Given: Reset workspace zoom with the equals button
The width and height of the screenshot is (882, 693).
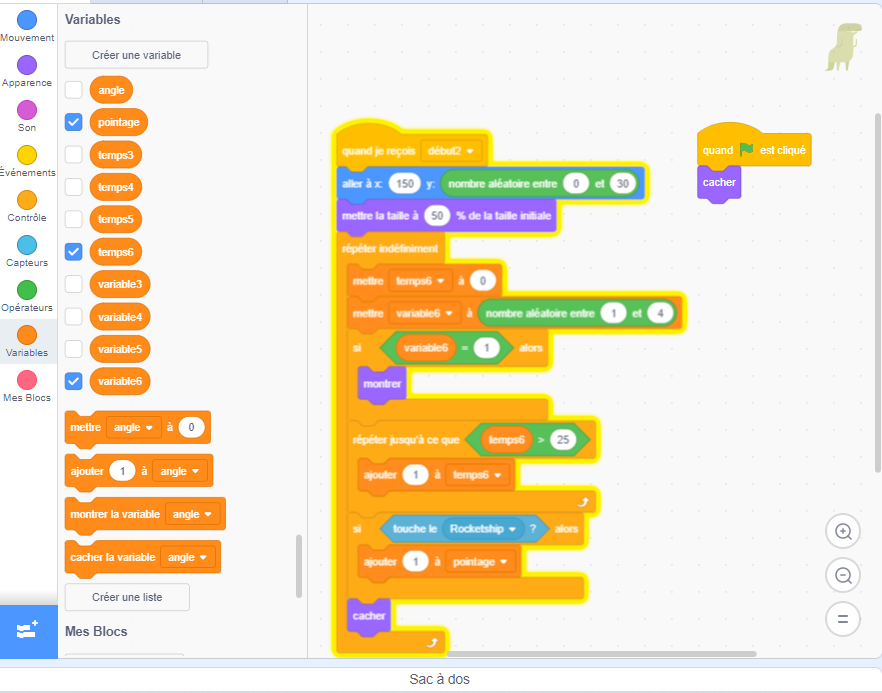Looking at the screenshot, I should pyautogui.click(x=843, y=619).
